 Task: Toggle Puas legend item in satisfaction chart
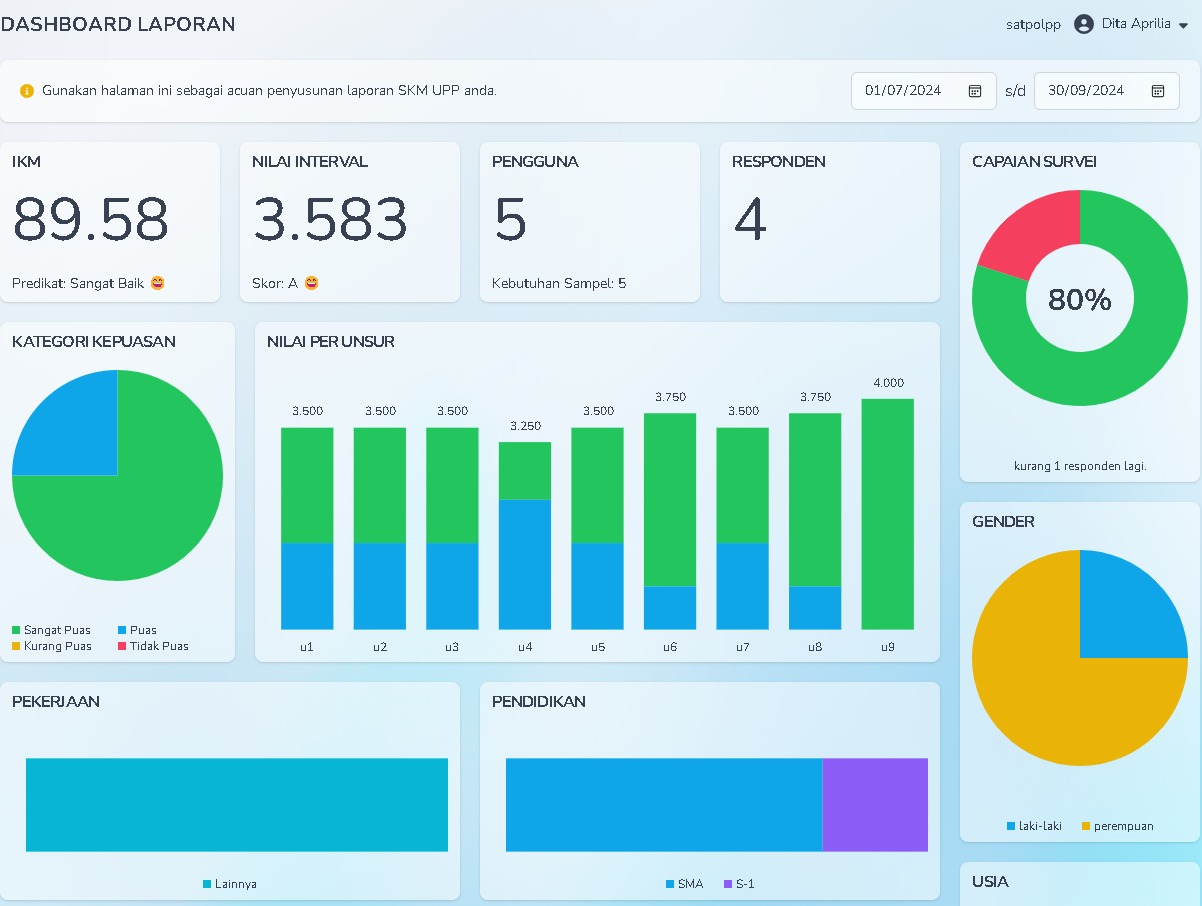click(x=137, y=630)
